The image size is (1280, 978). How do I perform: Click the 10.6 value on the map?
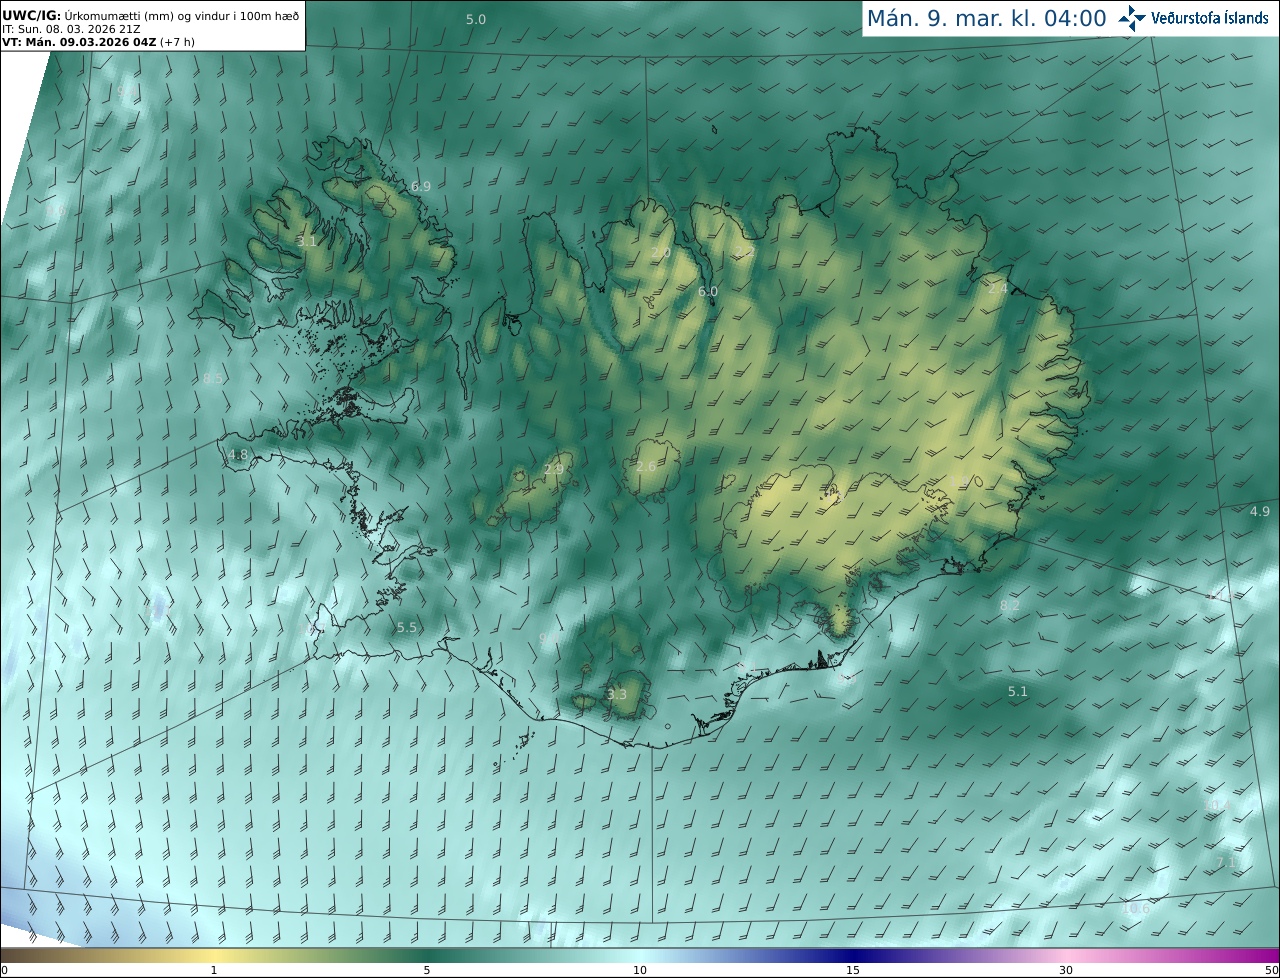1136,909
